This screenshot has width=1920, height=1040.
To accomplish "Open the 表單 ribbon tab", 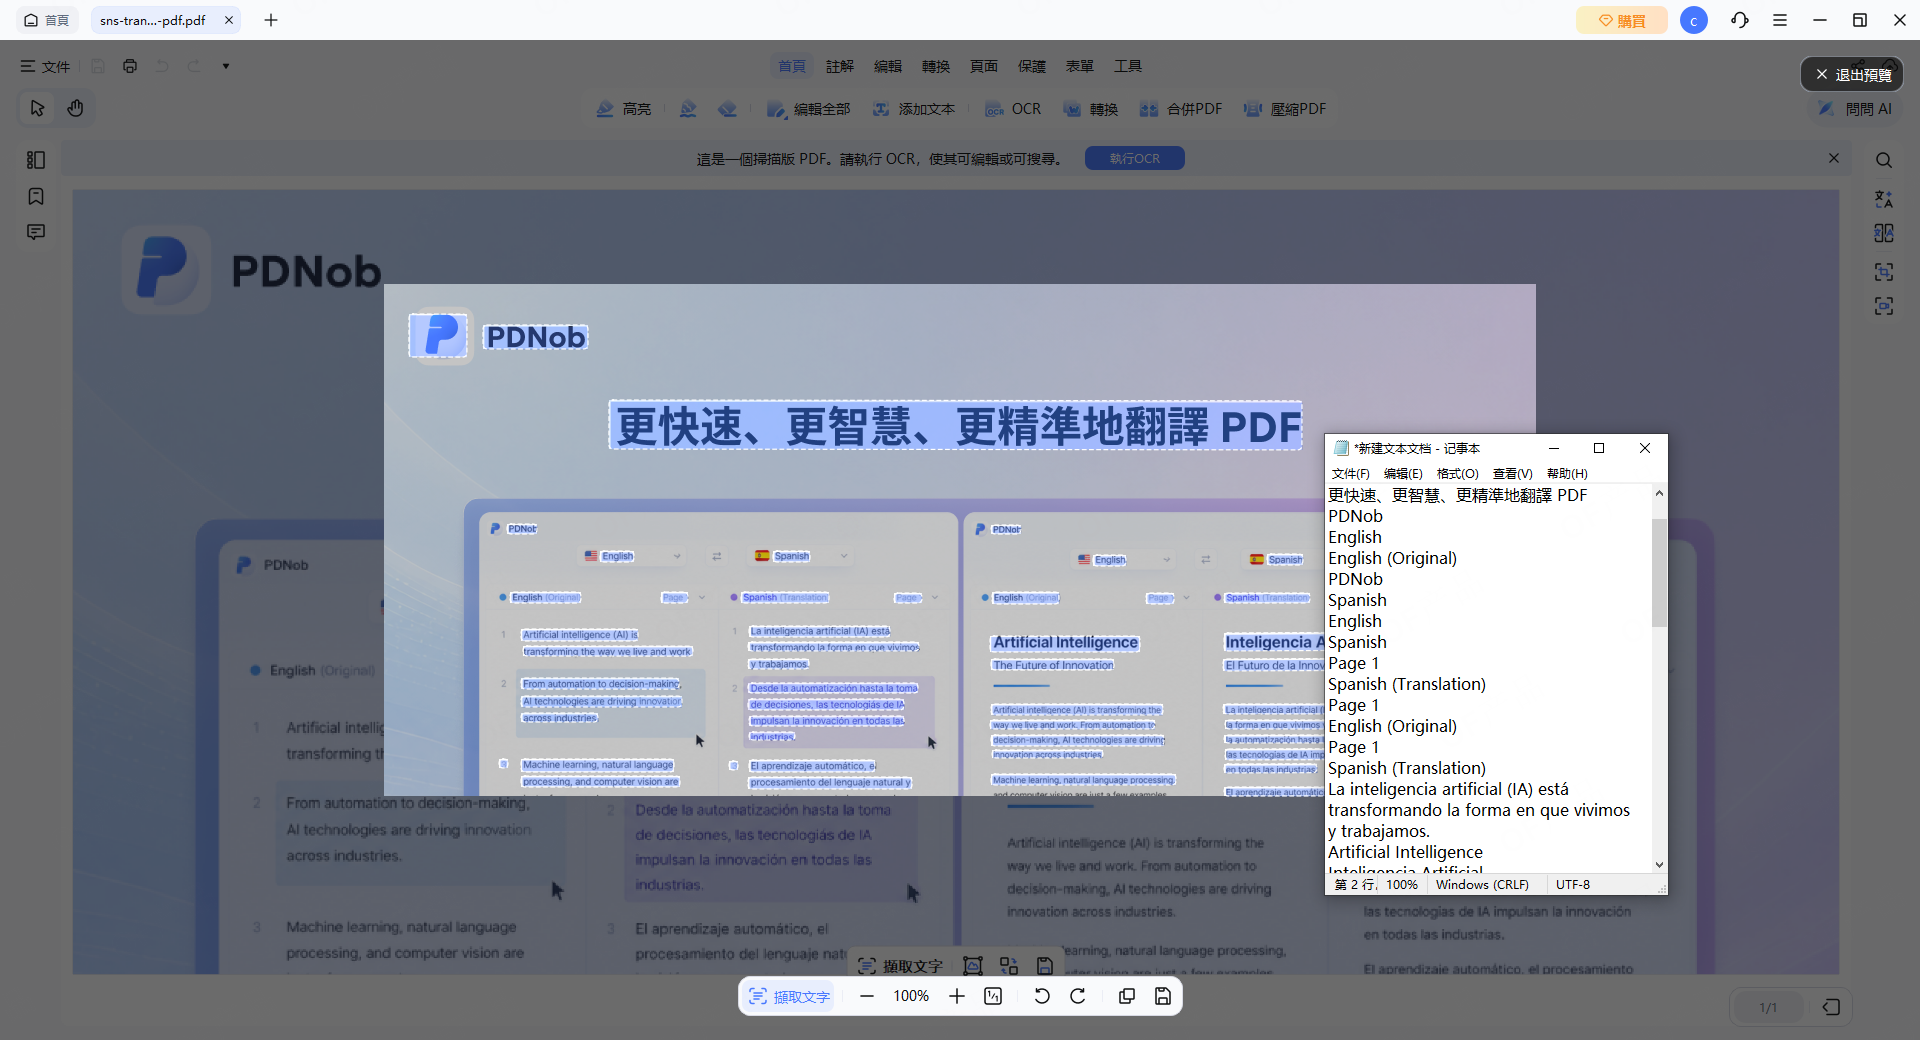I will (1080, 66).
